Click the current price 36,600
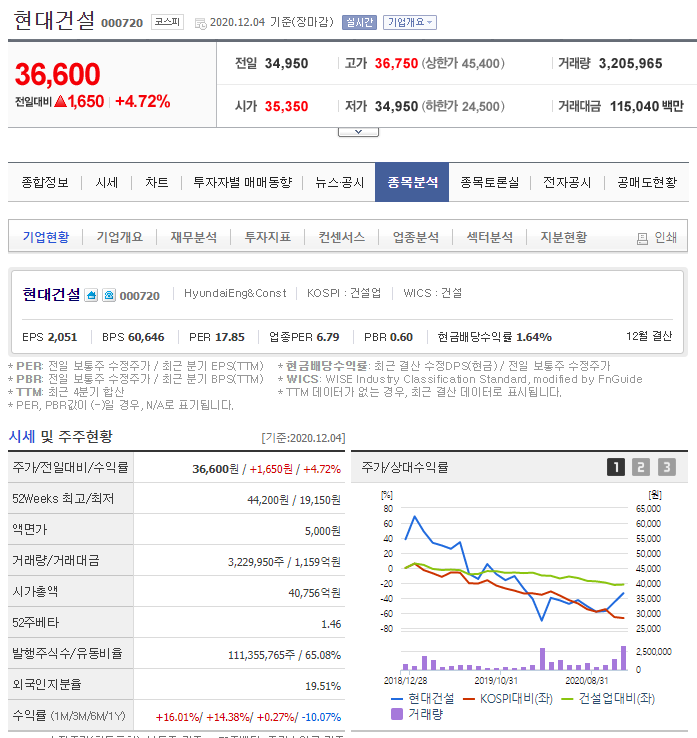The width and height of the screenshot is (697, 738). click(57, 74)
